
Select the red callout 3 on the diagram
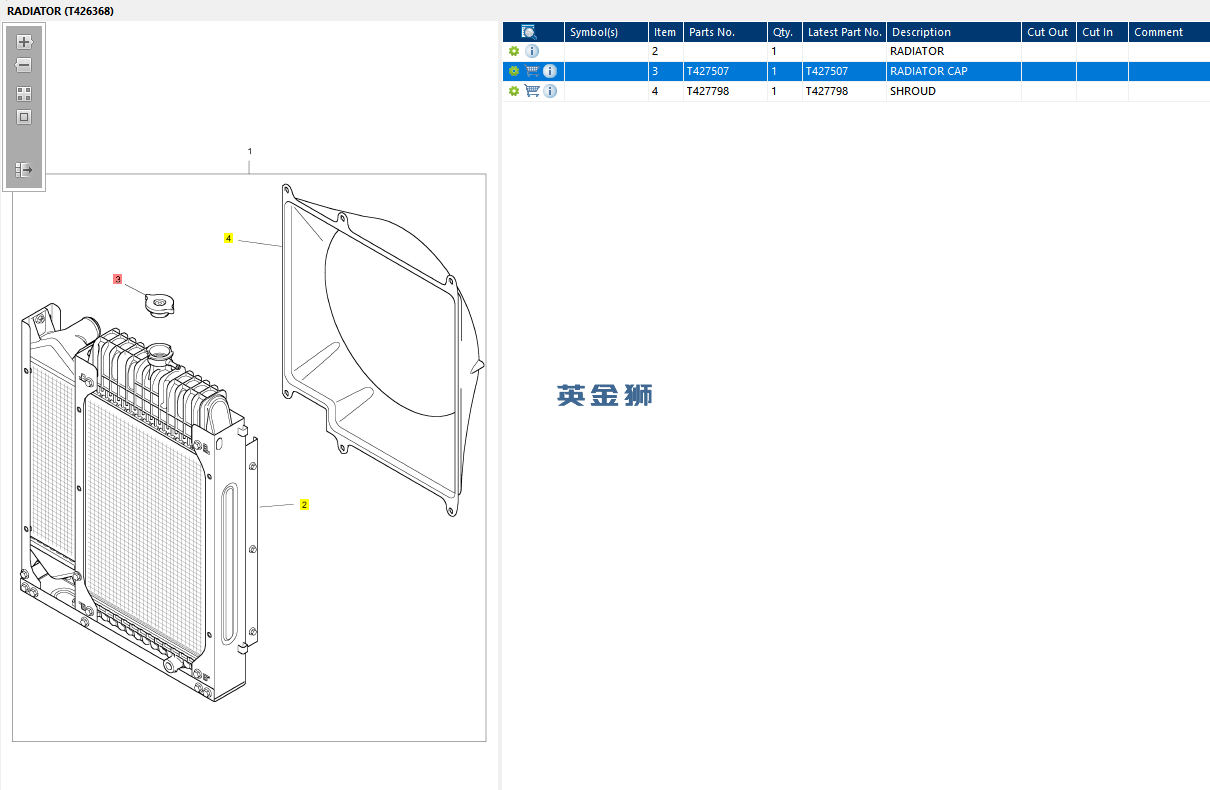[117, 280]
